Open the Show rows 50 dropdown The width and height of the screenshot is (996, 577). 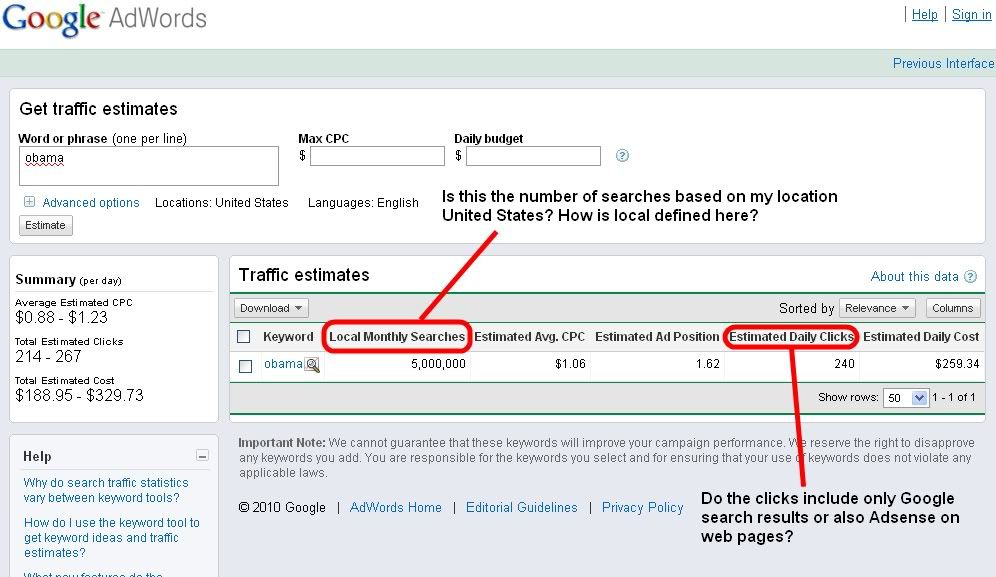click(x=906, y=398)
